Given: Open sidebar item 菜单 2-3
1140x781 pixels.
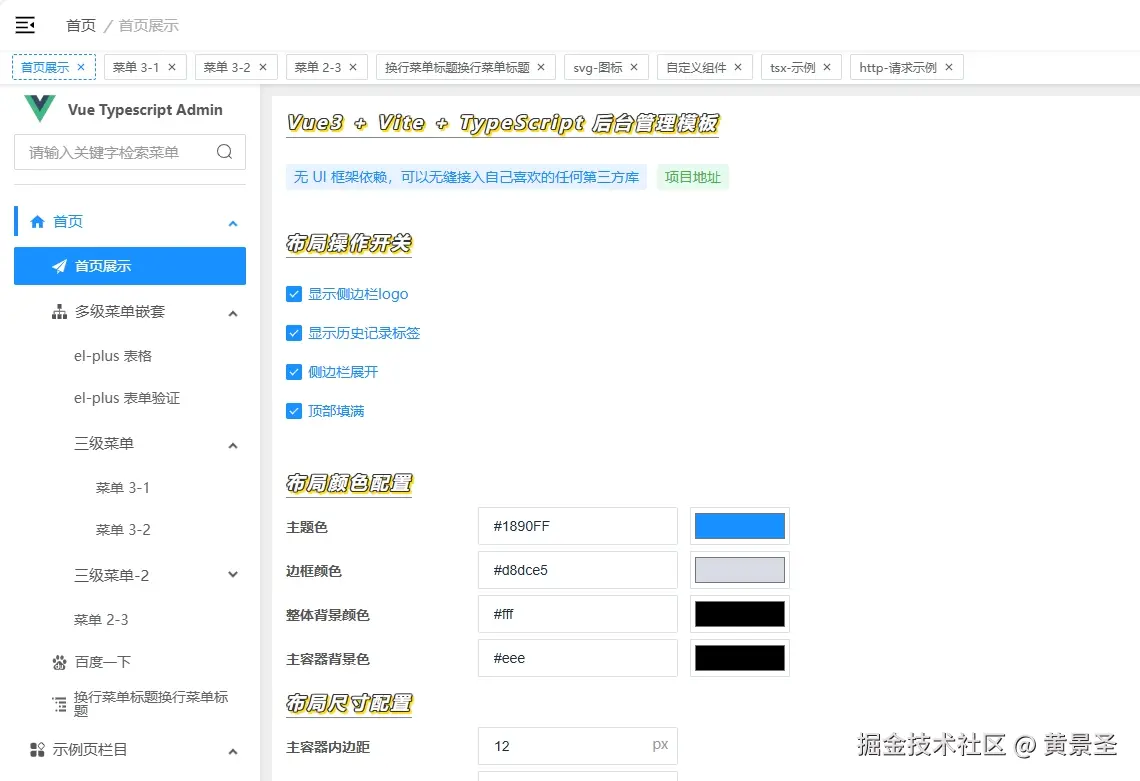Looking at the screenshot, I should [101, 620].
